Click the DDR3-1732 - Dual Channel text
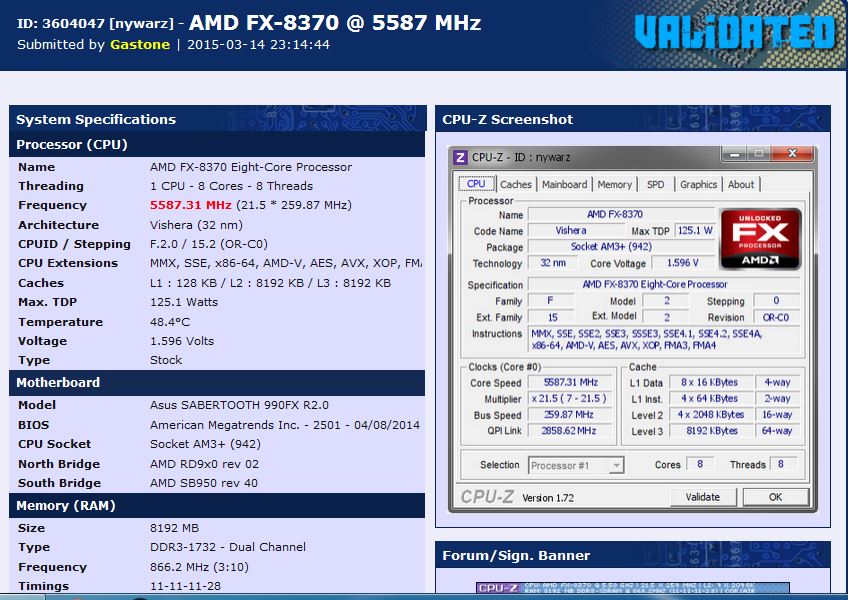The height and width of the screenshot is (600, 848). tap(228, 548)
